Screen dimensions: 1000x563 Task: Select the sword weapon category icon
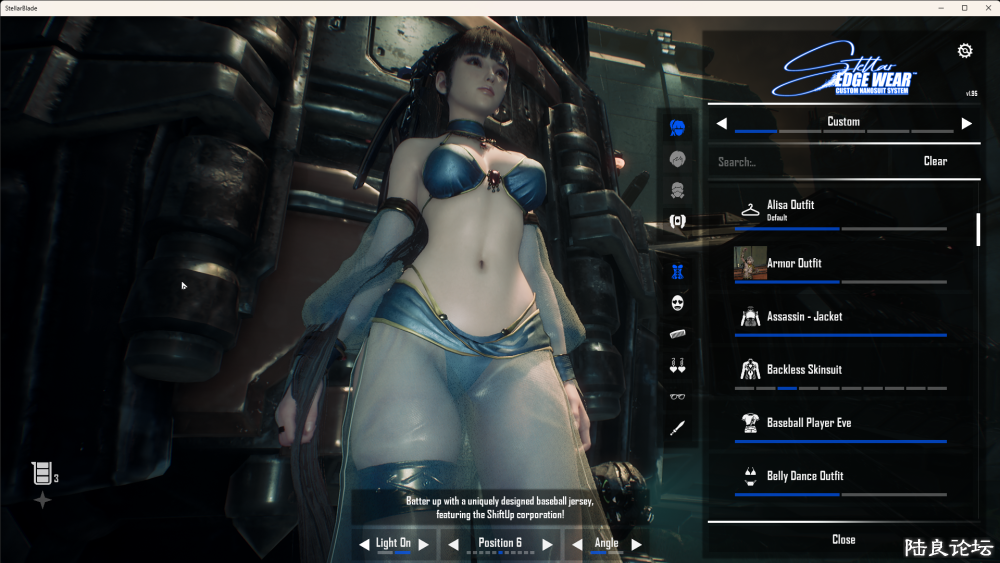(x=677, y=427)
